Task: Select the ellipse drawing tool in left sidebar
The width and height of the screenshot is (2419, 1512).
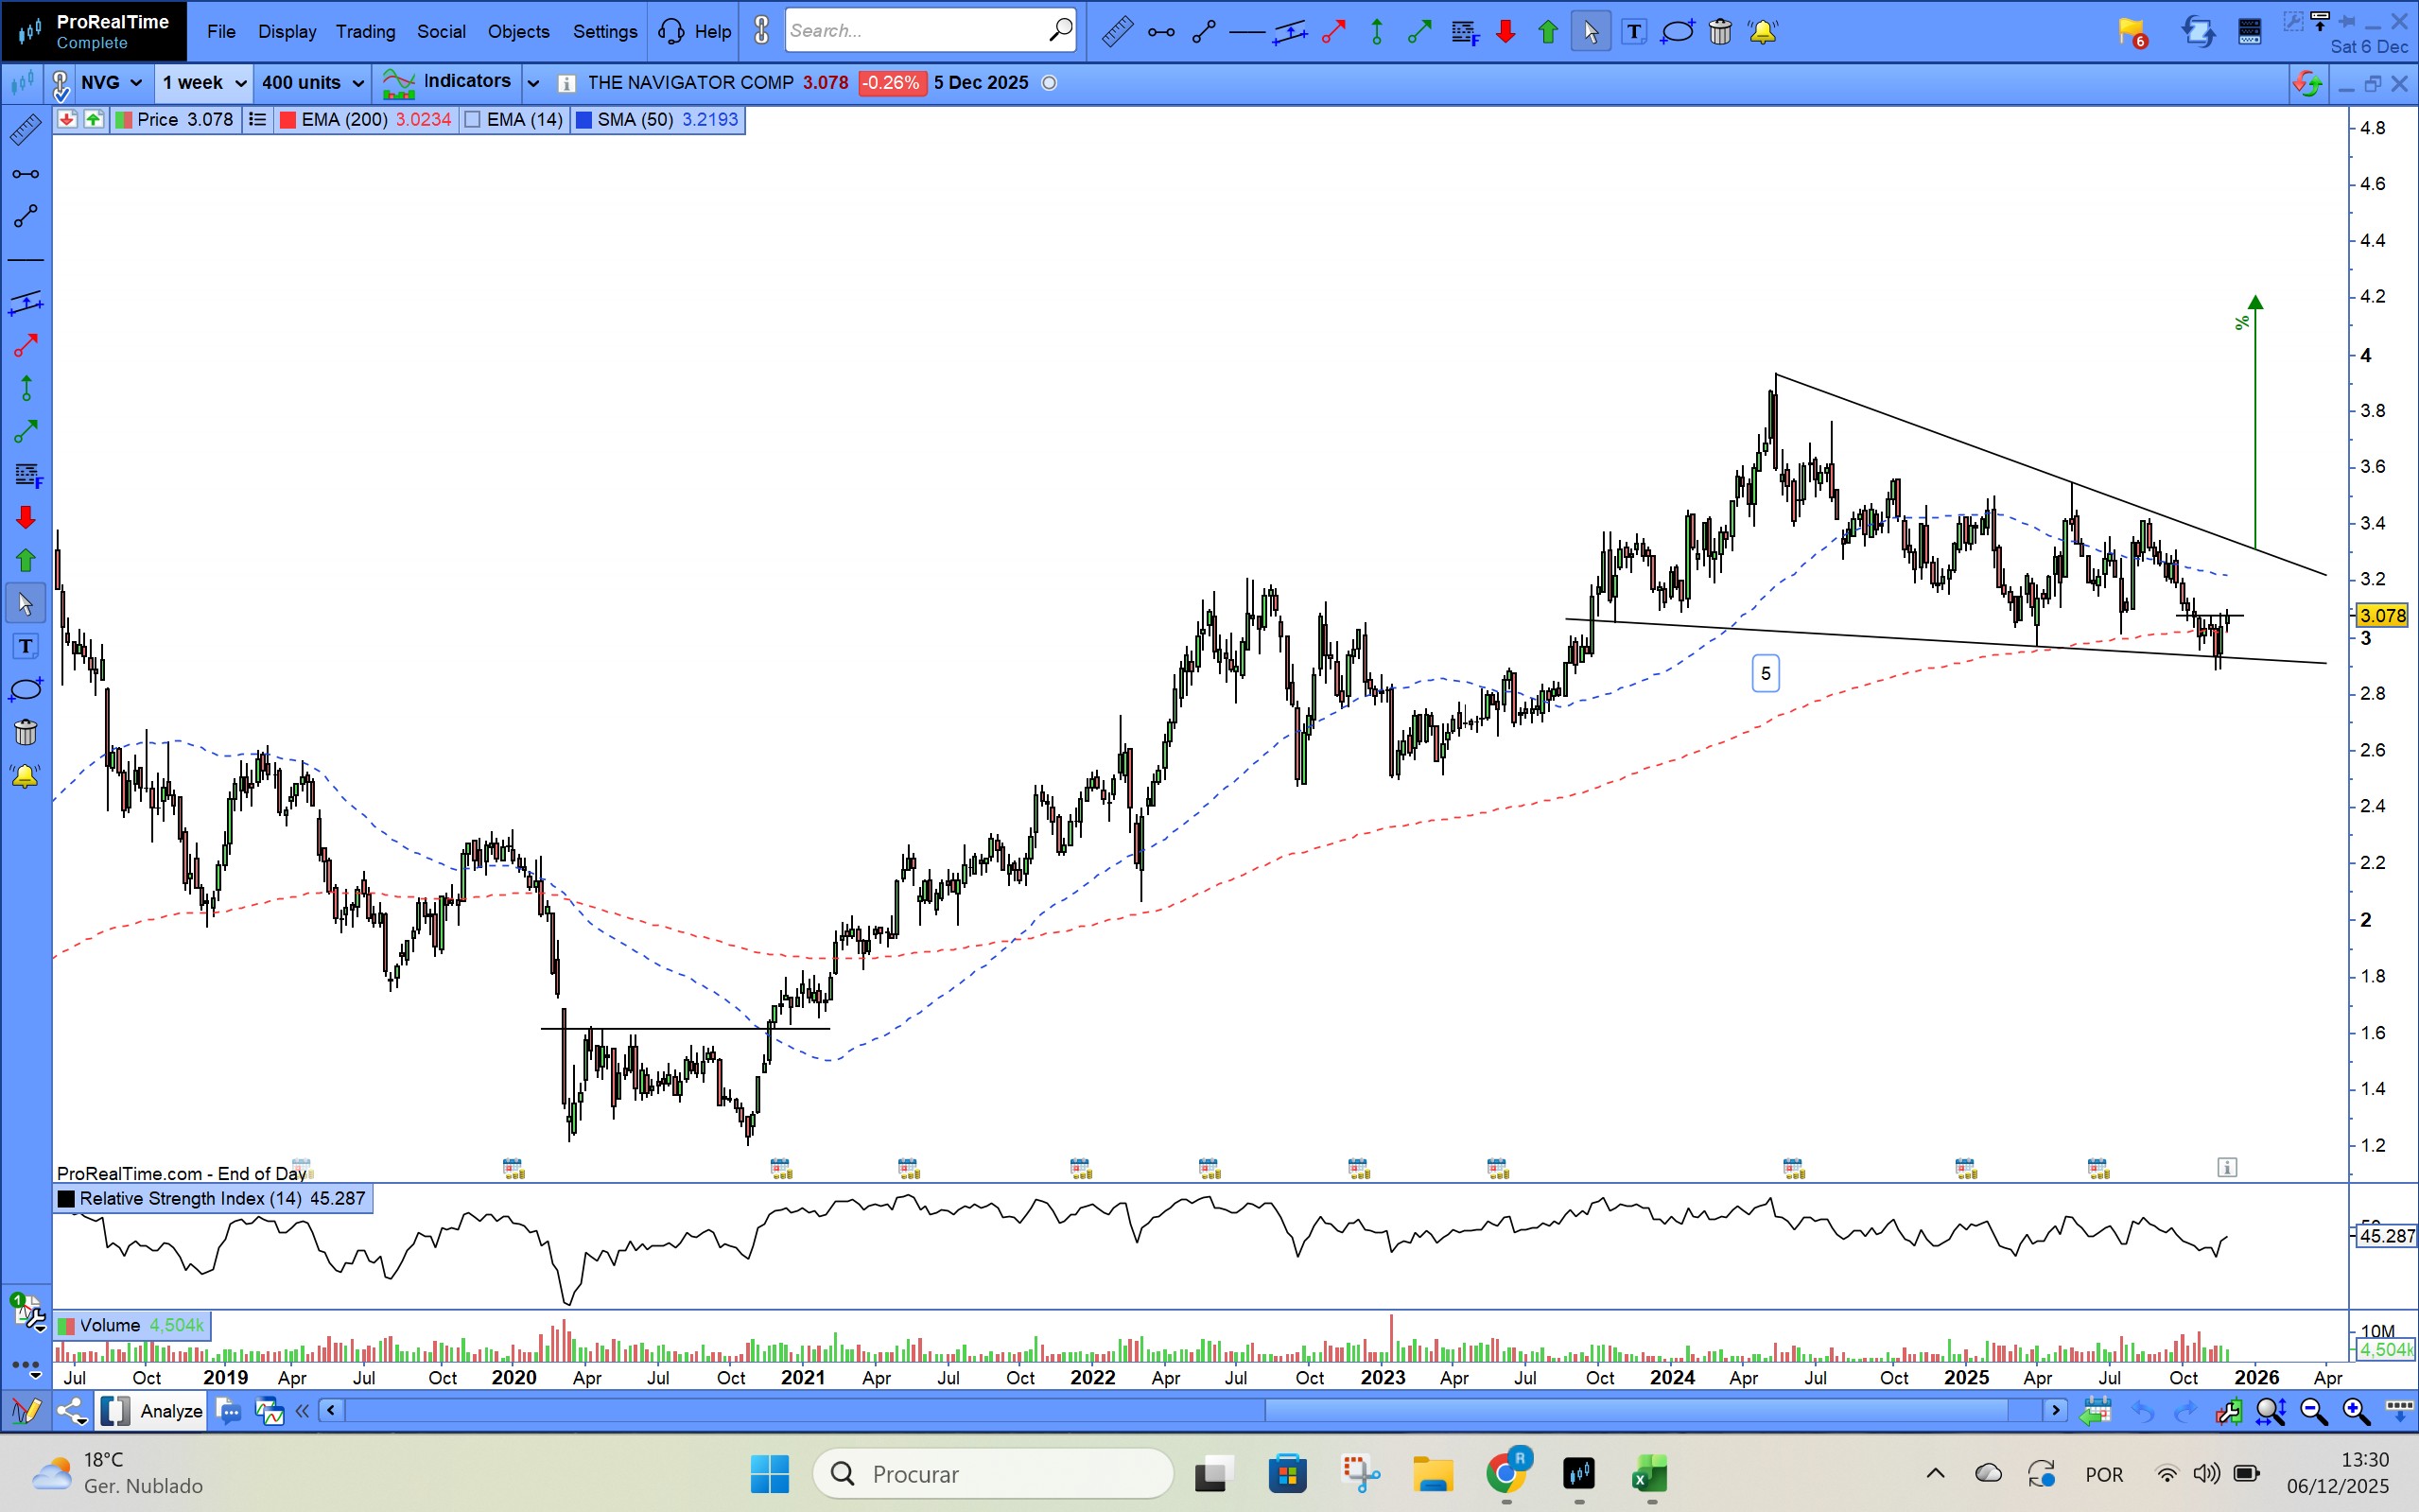Action: click(25, 690)
